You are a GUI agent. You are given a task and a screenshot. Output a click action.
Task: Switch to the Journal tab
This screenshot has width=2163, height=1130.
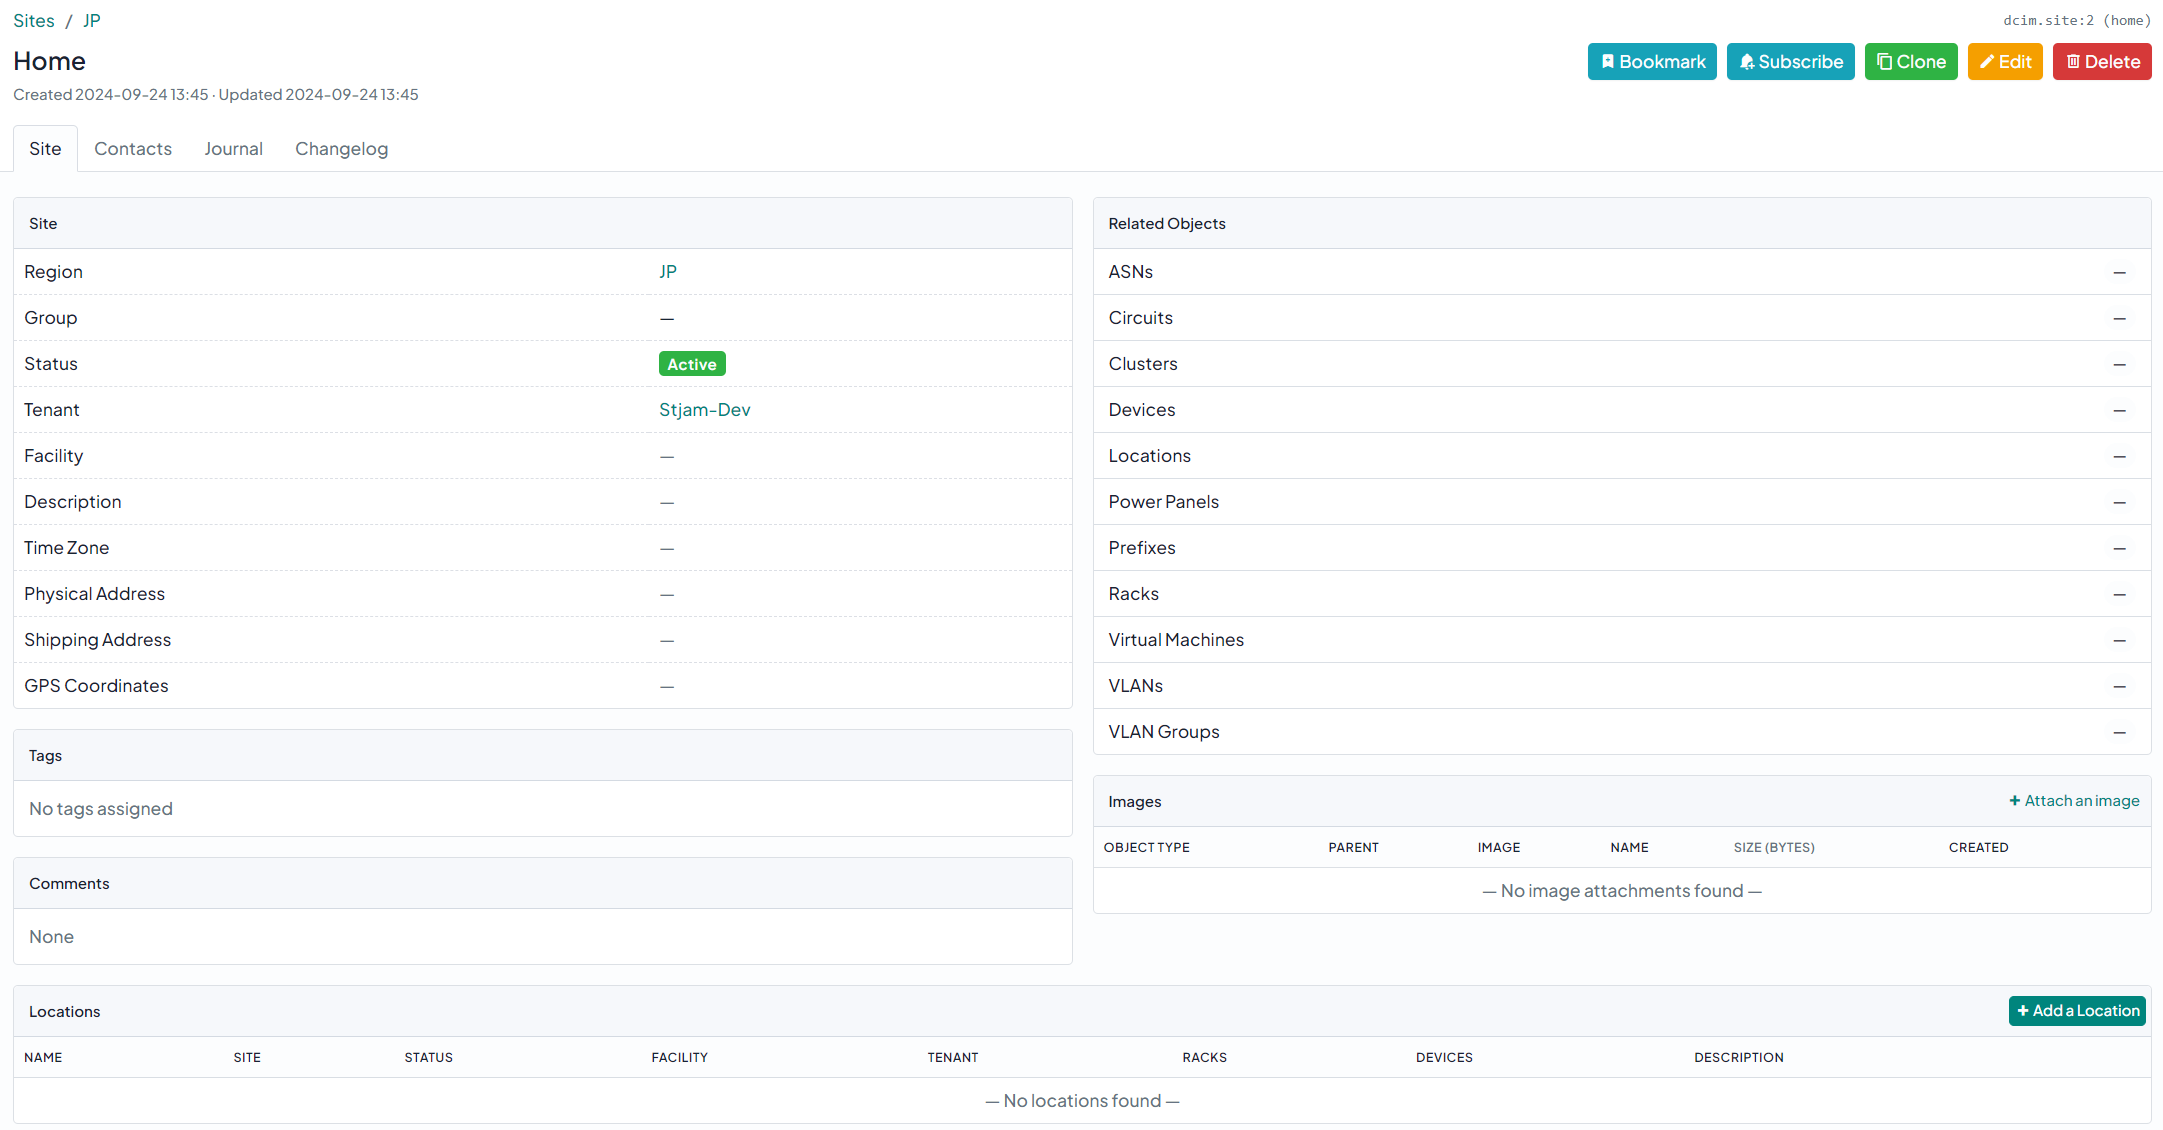click(x=233, y=149)
